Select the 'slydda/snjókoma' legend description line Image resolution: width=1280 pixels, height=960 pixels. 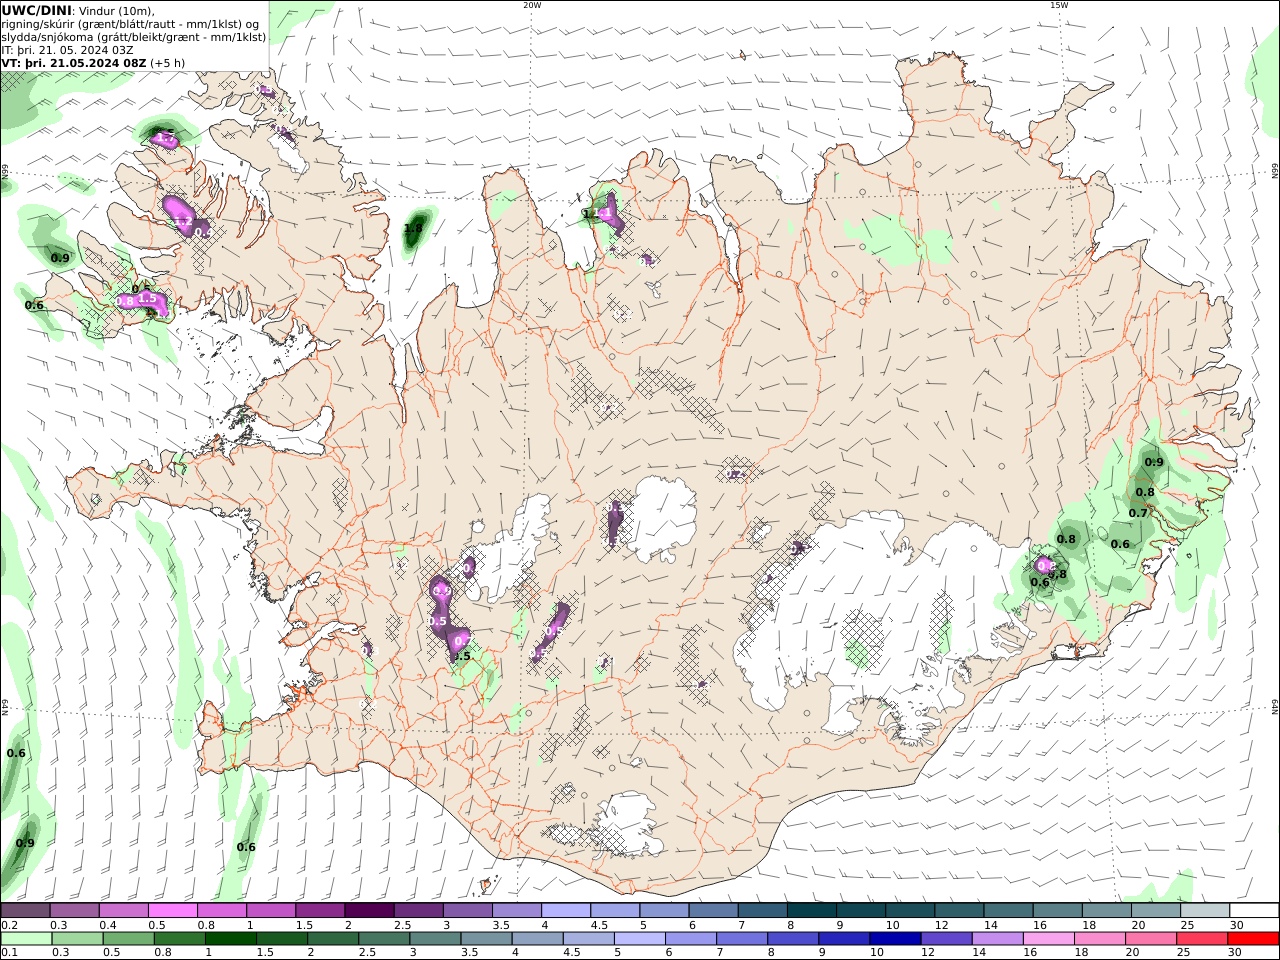pos(133,37)
